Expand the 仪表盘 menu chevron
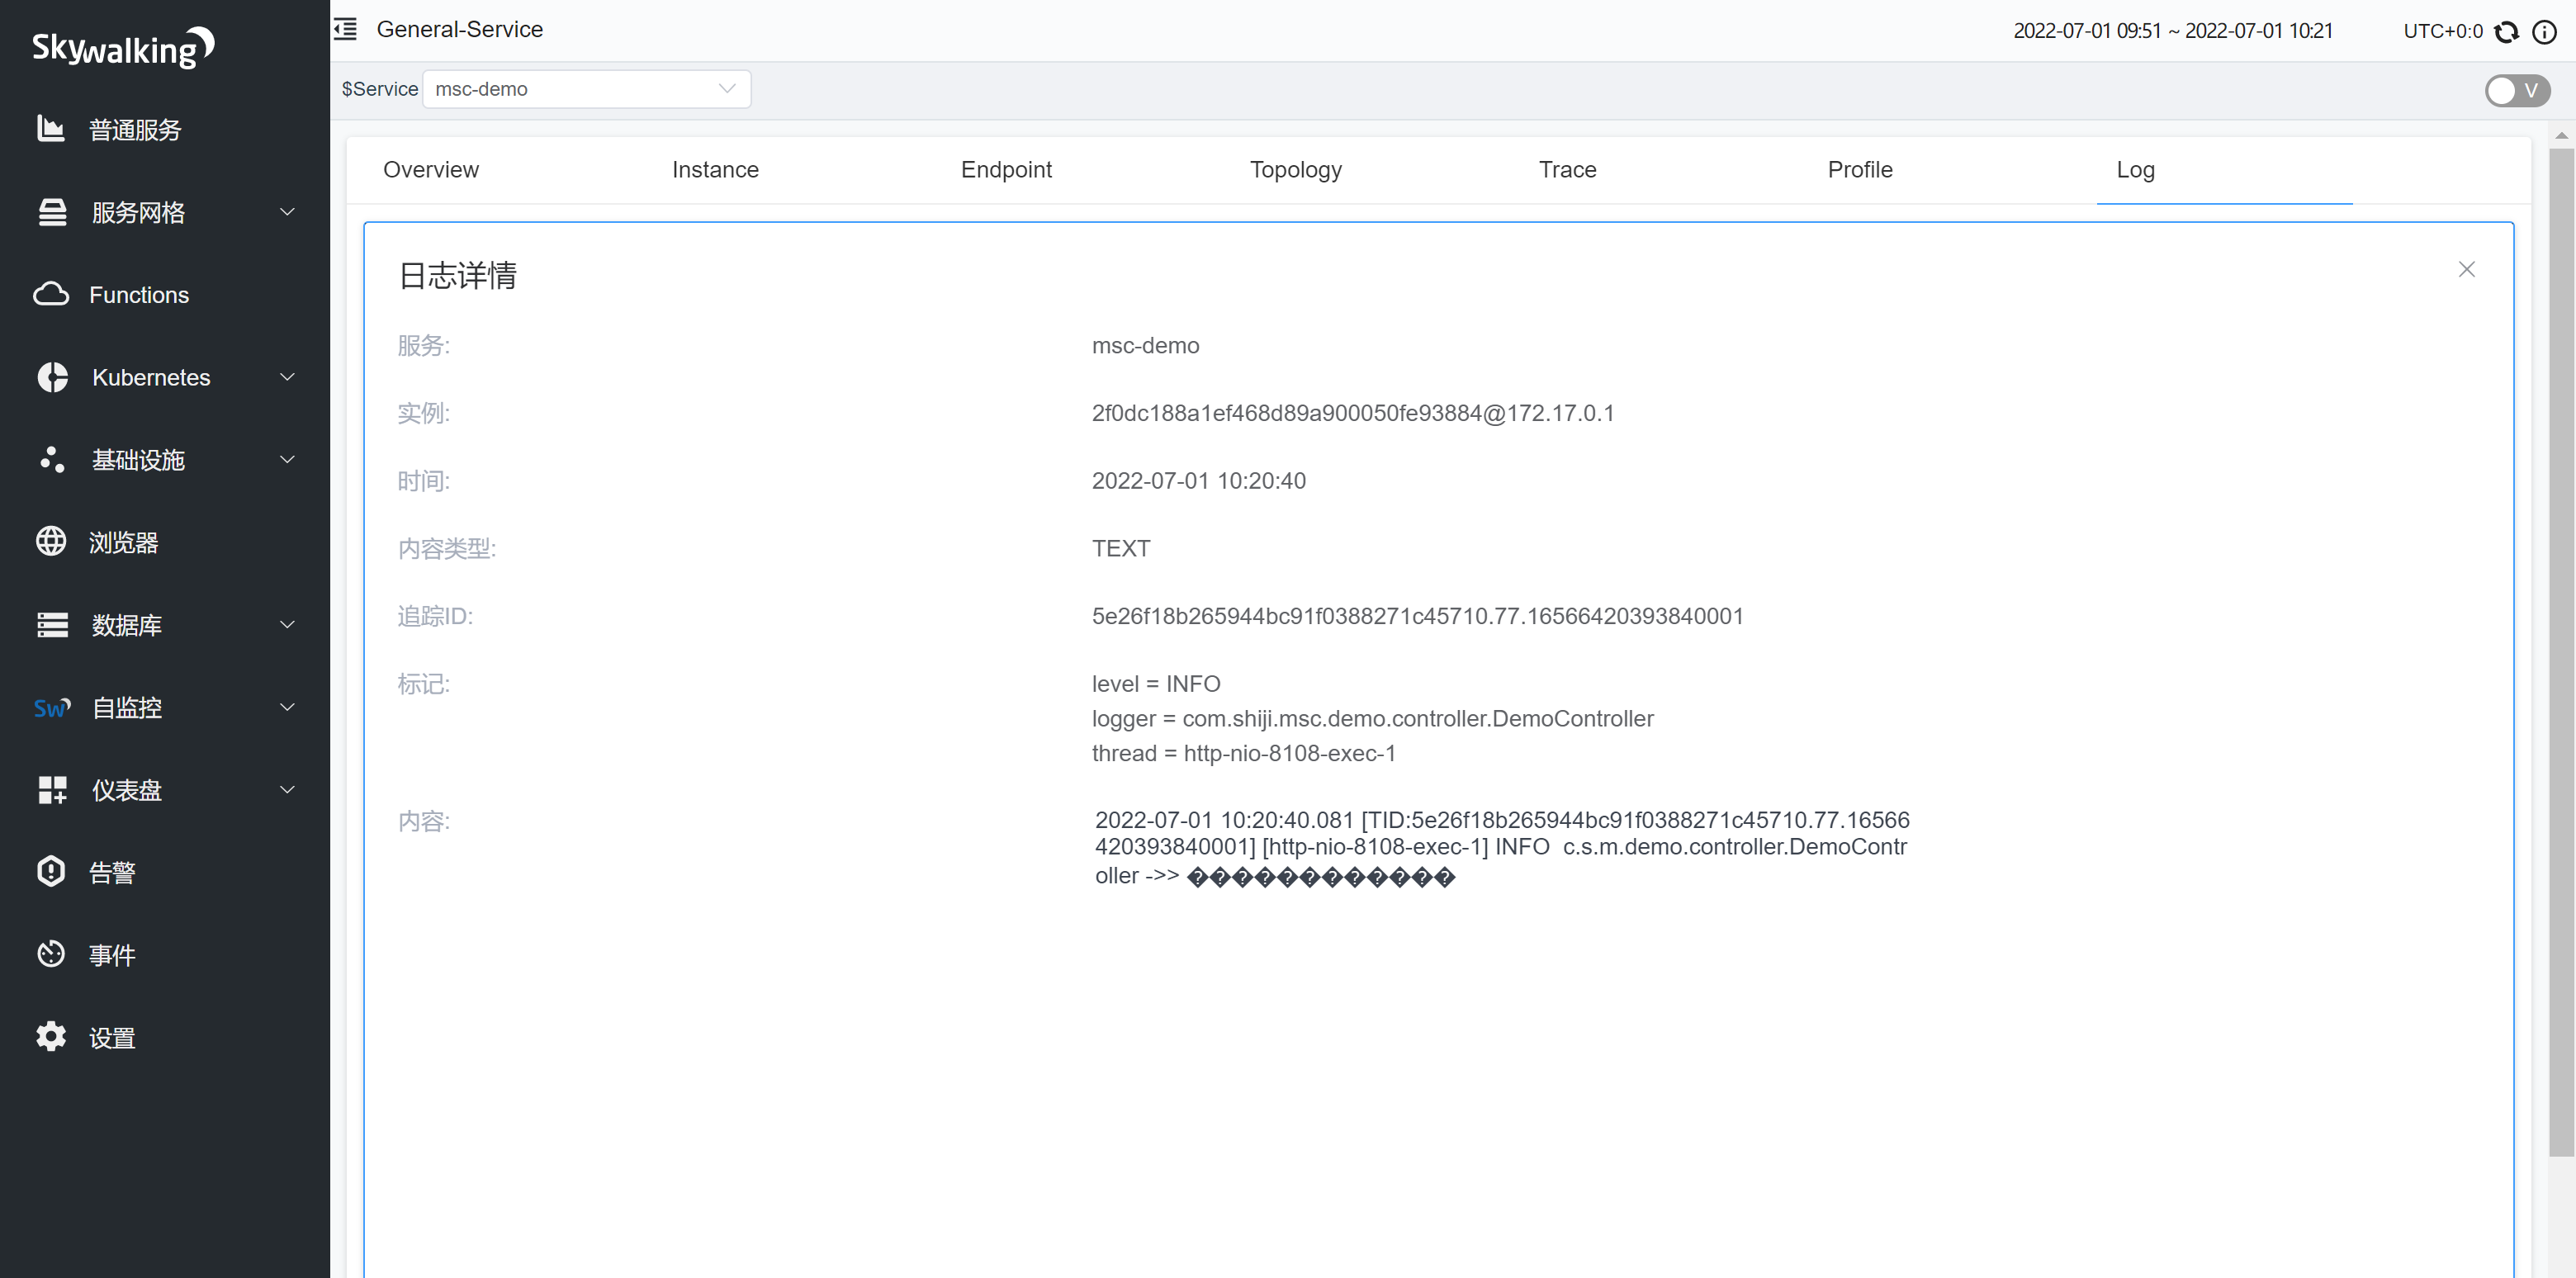Viewport: 2576px width, 1278px height. pos(287,790)
